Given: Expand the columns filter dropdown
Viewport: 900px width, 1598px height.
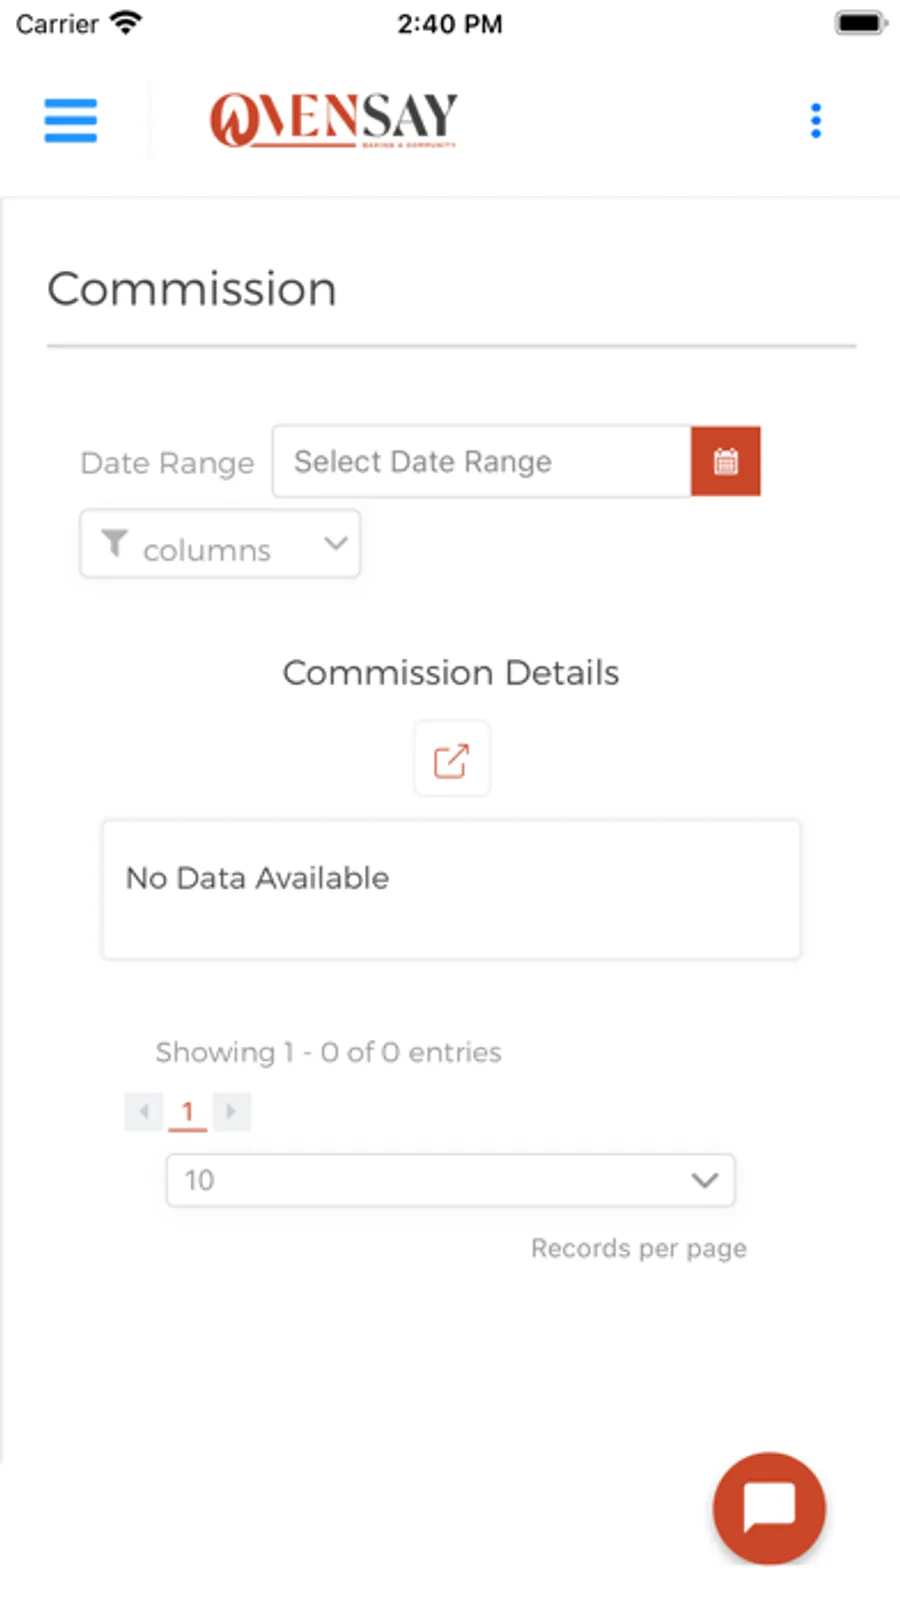Looking at the screenshot, I should (x=220, y=545).
